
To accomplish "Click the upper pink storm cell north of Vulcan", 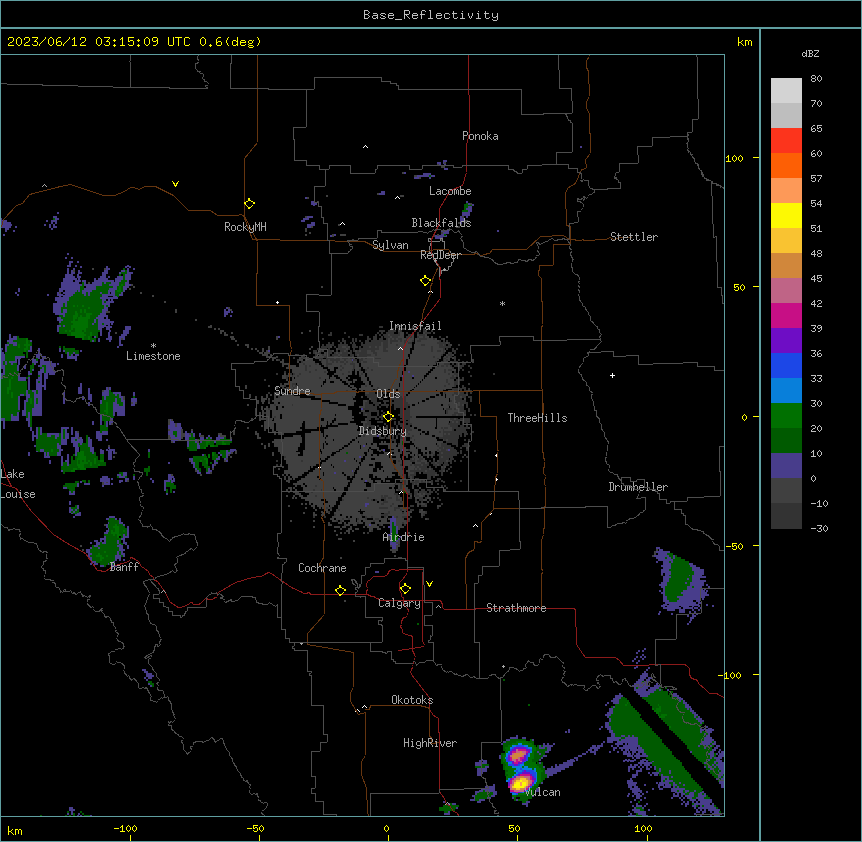I will point(518,756).
